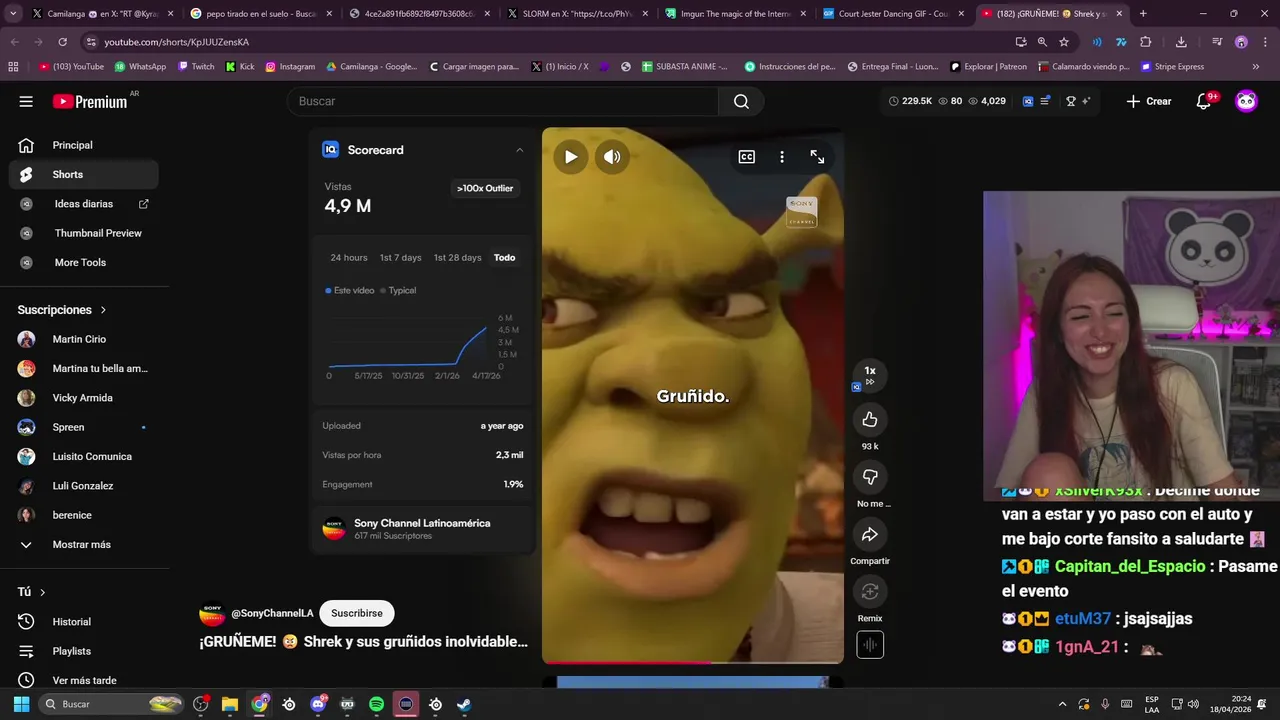This screenshot has height=720, width=1280.
Task: Toggle closed captions on the short
Action: [x=747, y=157]
